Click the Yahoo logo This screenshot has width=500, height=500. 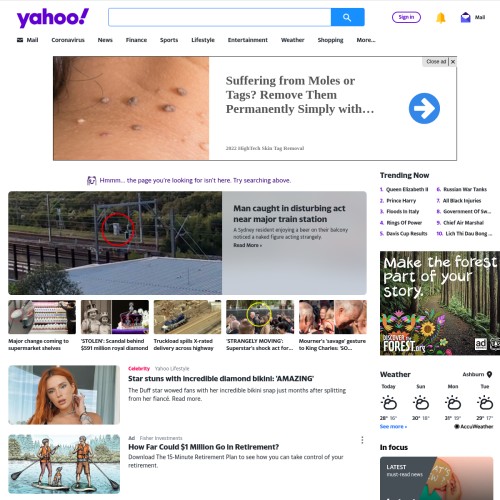point(53,18)
